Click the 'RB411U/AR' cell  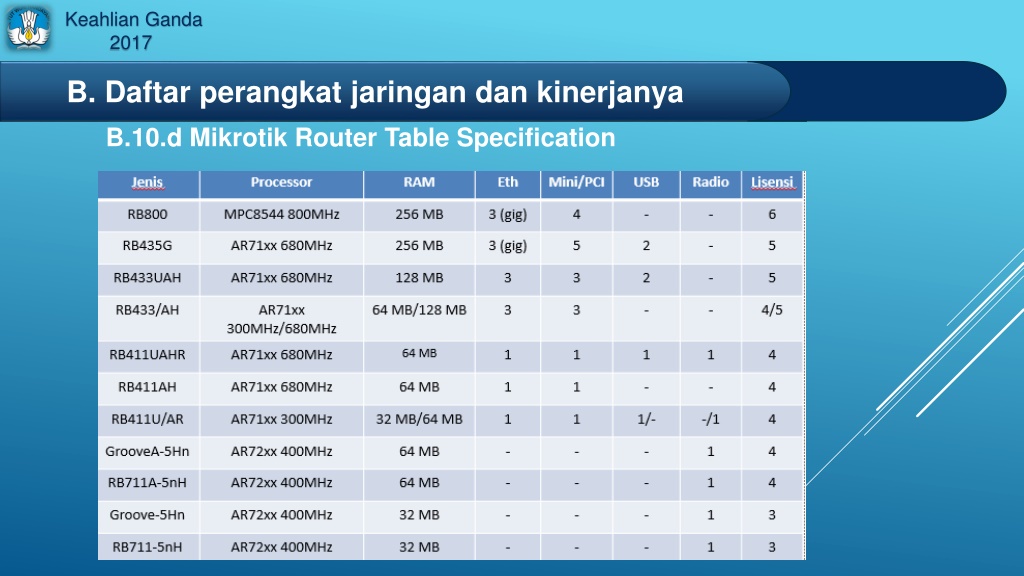148,419
